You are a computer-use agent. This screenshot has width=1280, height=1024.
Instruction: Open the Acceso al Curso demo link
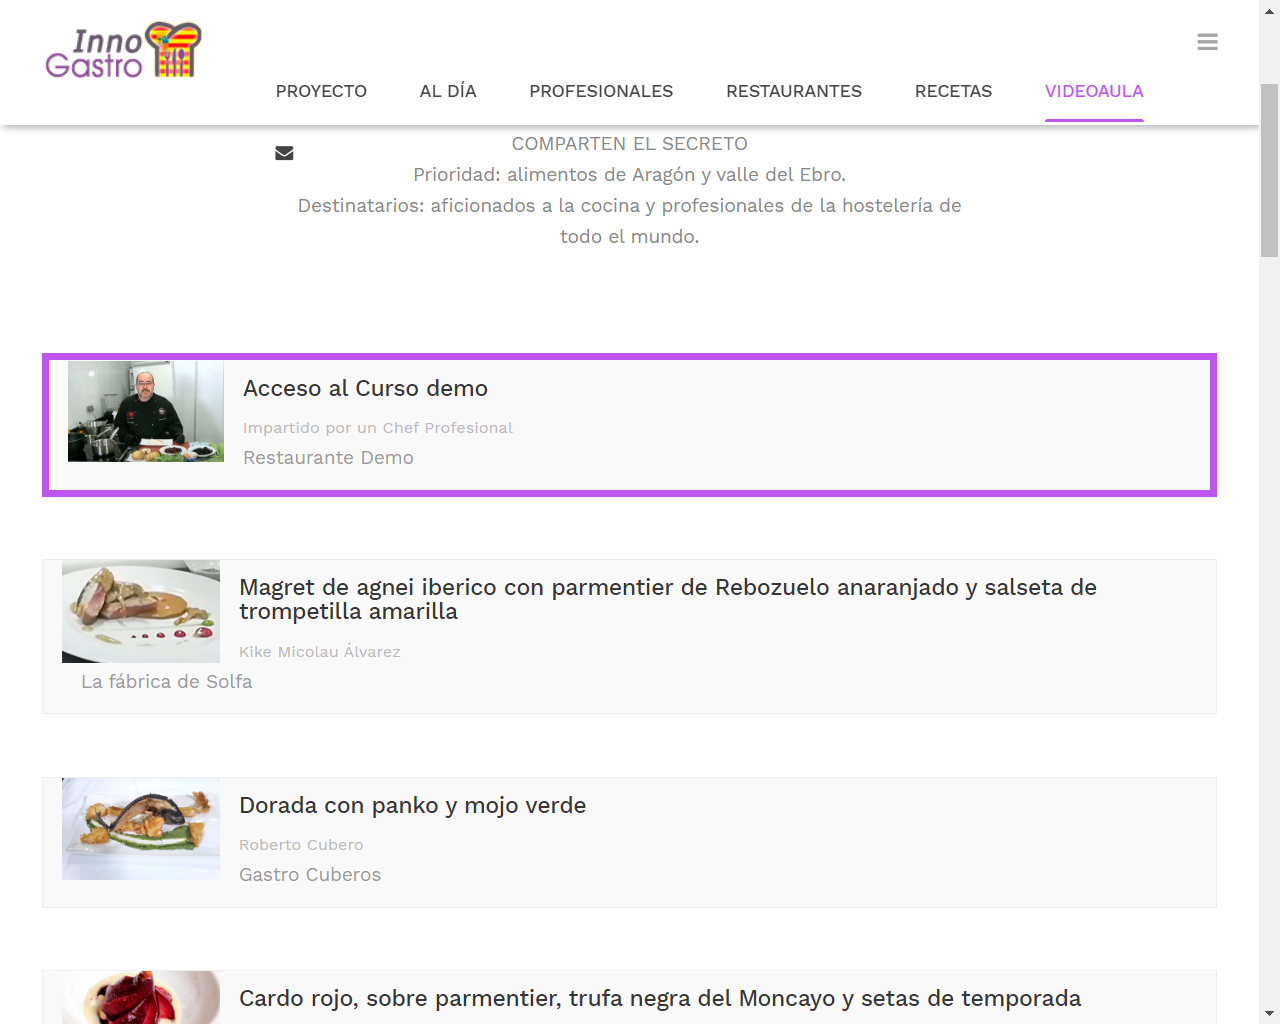pos(366,388)
